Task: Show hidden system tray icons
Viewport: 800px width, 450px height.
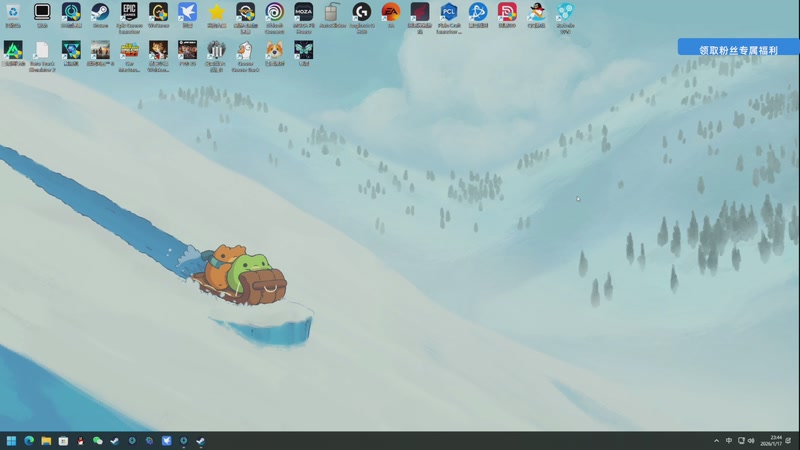Action: [x=716, y=440]
